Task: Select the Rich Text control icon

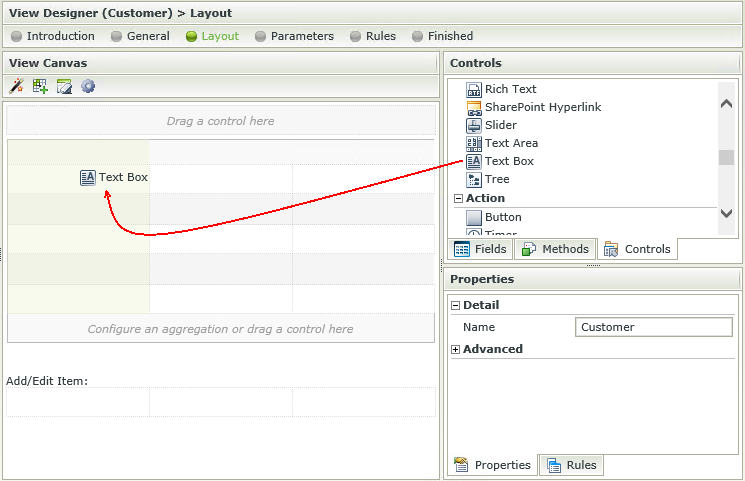Action: pyautogui.click(x=474, y=89)
